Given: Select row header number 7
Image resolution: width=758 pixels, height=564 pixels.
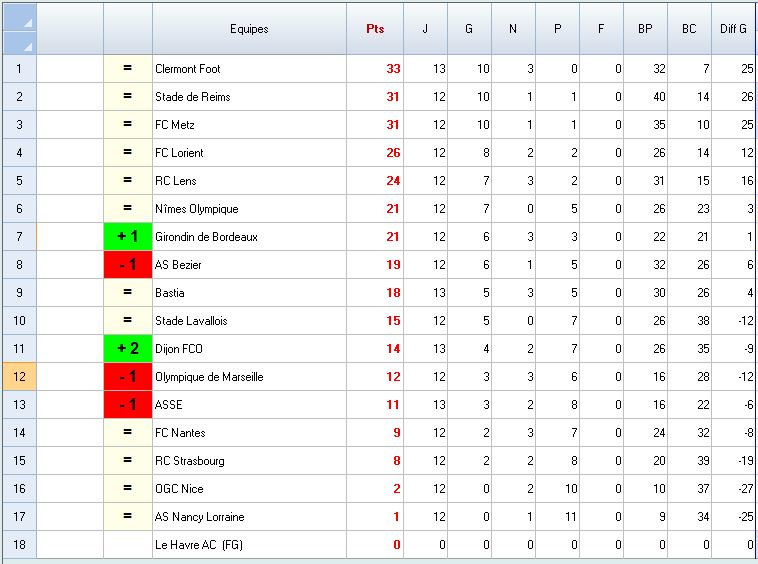Looking at the screenshot, I should (18, 237).
